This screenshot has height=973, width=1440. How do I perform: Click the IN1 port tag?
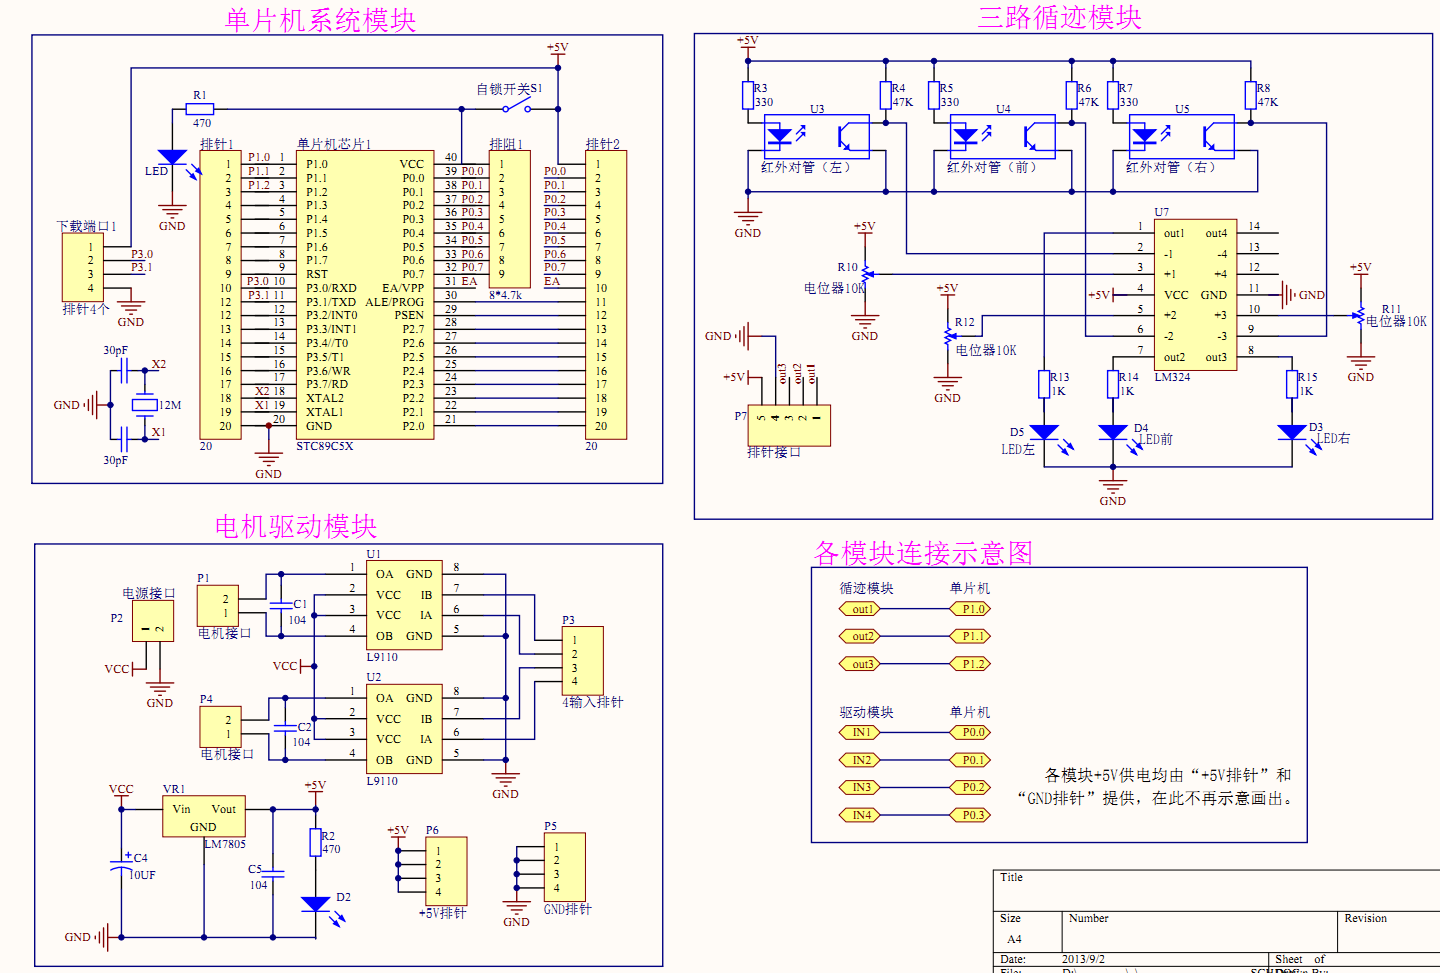[862, 732]
